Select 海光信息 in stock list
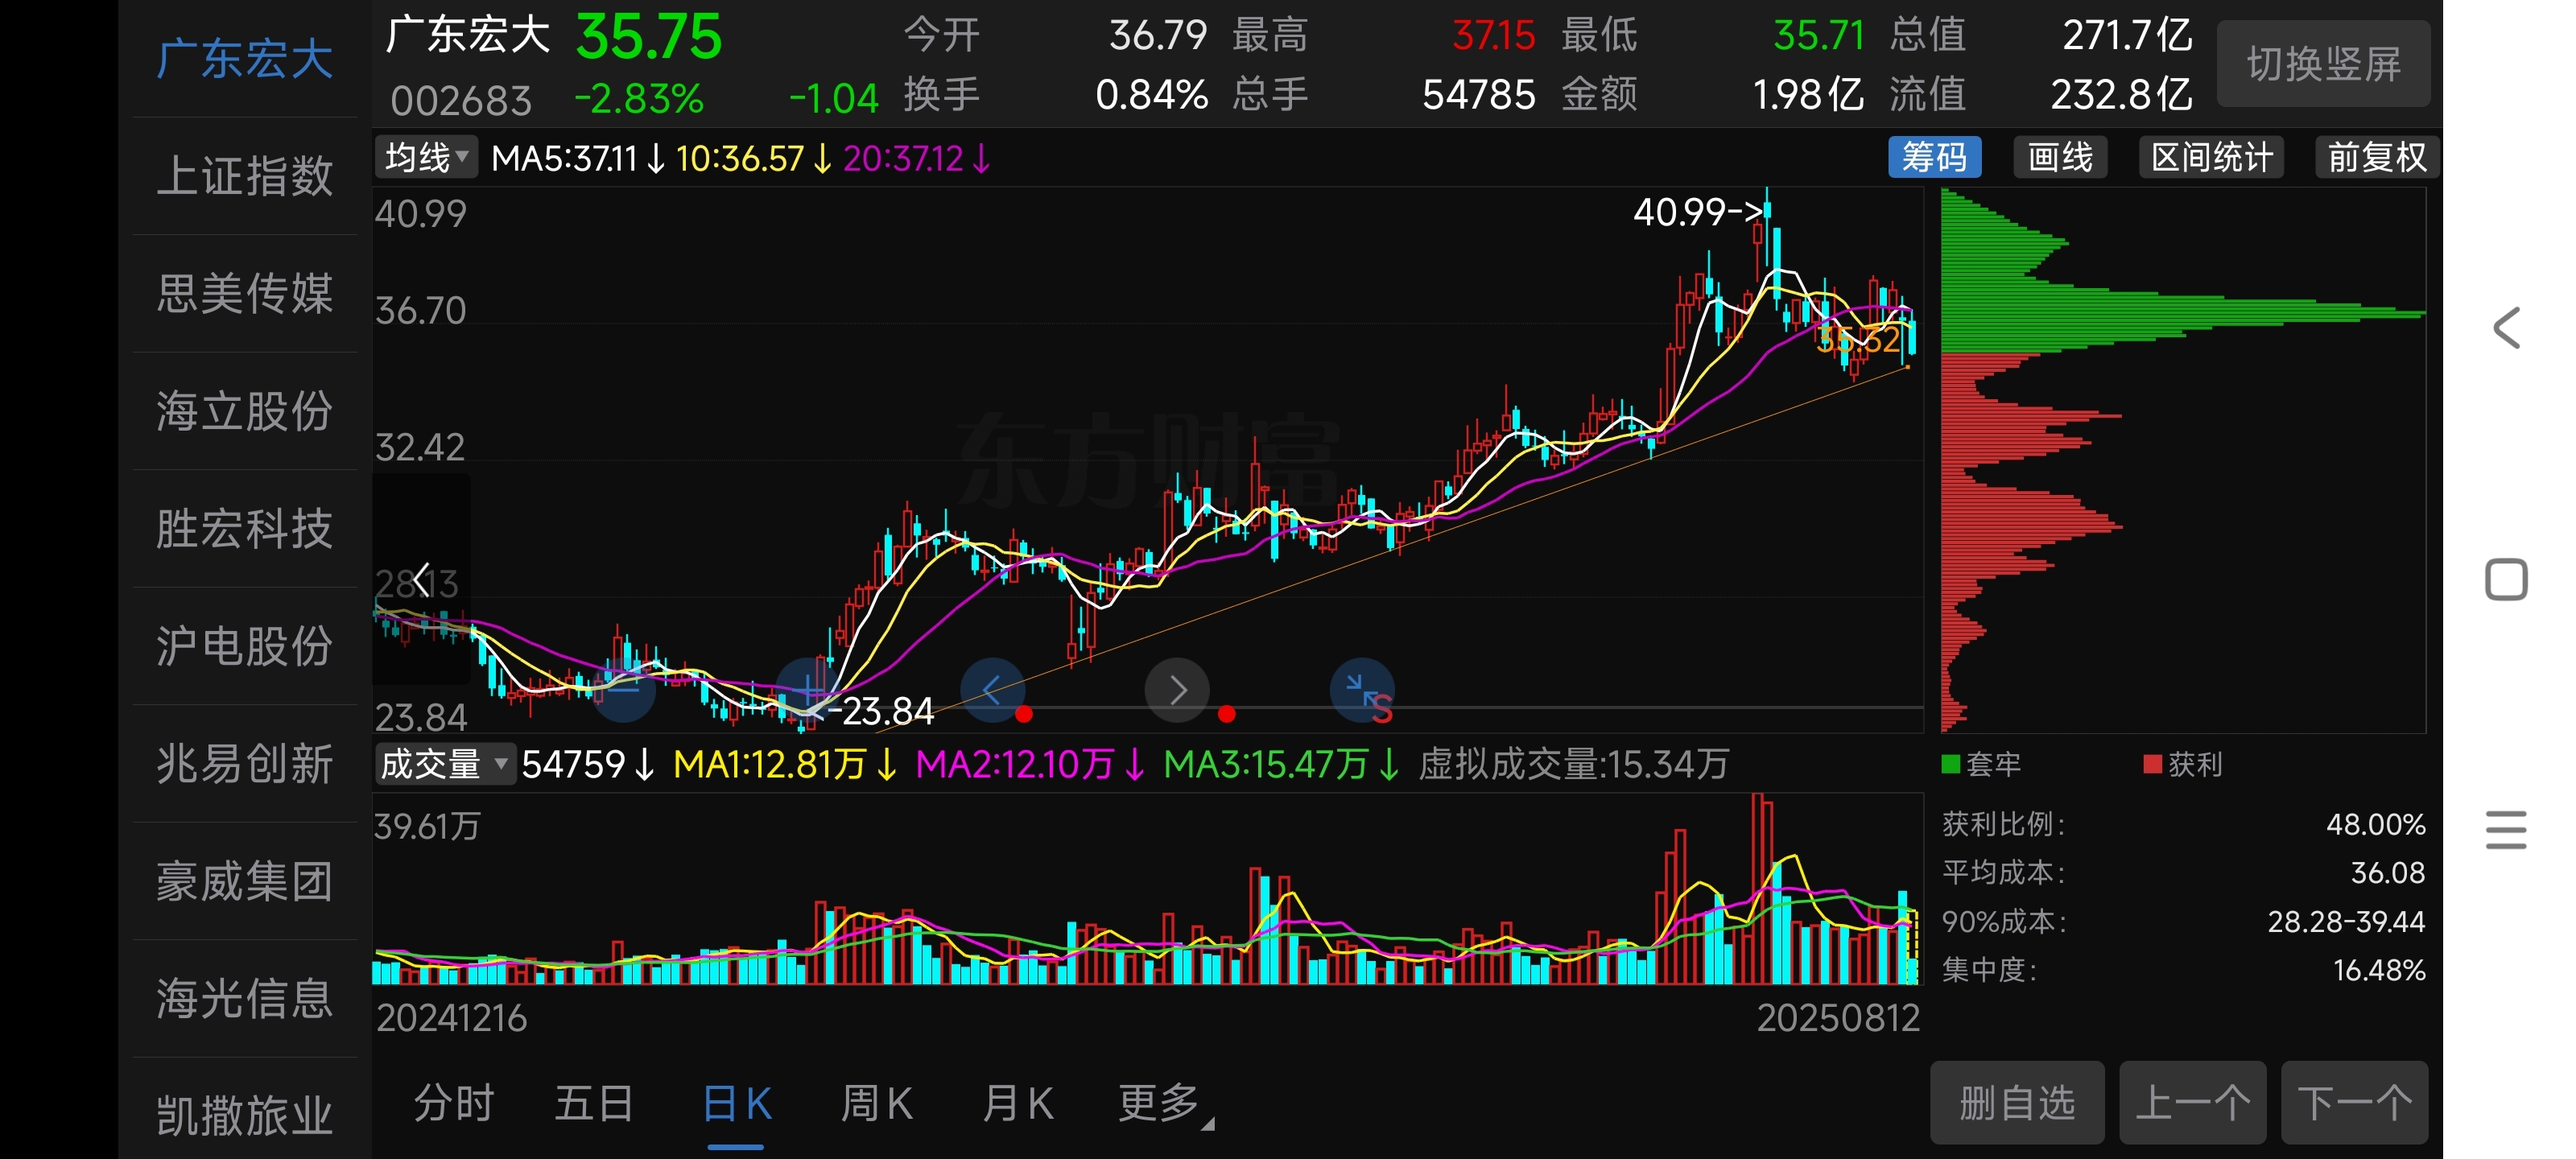Screen dimensions: 2576x1159 (245, 998)
